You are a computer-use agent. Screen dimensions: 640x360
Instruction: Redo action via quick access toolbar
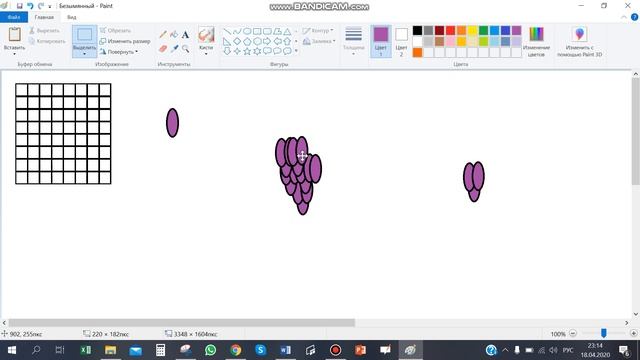[x=40, y=6]
